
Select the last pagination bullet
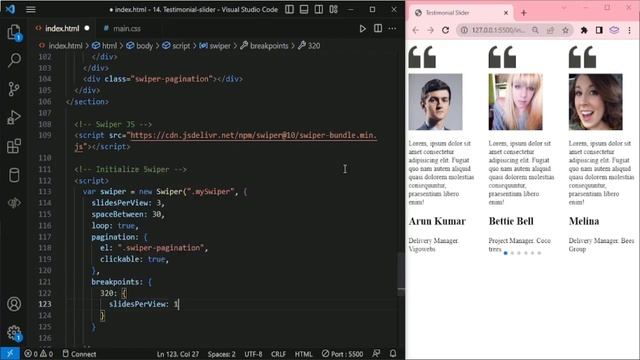coord(539,253)
